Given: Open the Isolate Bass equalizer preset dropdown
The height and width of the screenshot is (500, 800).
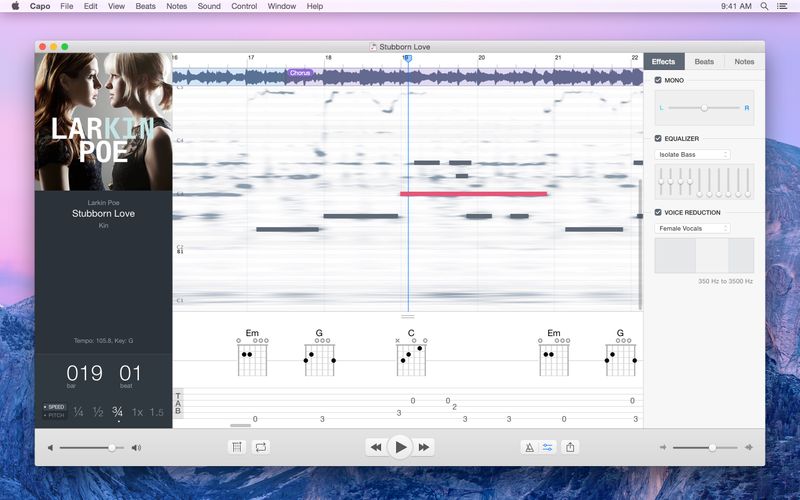Looking at the screenshot, I should (x=692, y=155).
